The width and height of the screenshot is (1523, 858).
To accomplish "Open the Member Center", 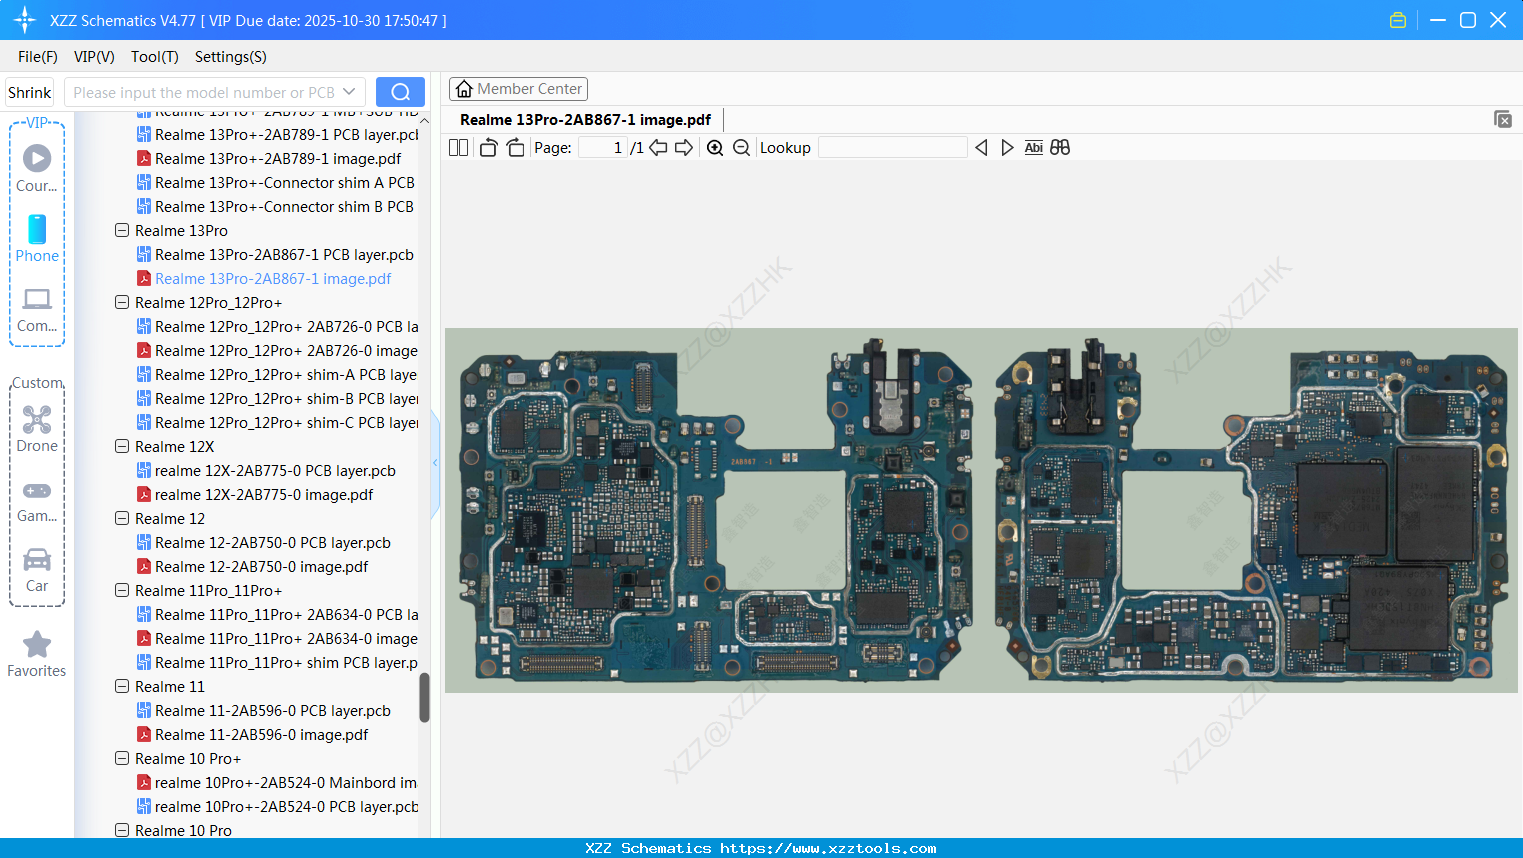I will coord(518,89).
